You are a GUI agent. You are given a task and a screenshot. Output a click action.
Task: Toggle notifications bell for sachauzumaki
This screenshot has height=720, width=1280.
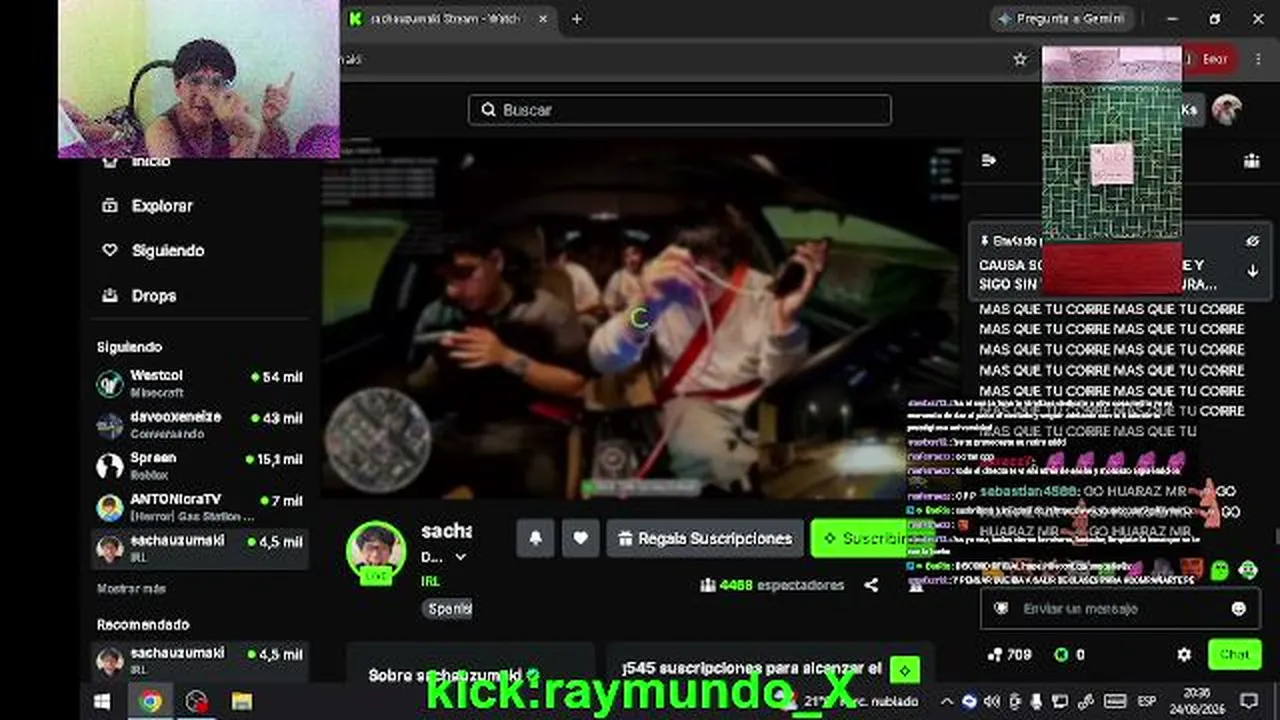click(536, 538)
